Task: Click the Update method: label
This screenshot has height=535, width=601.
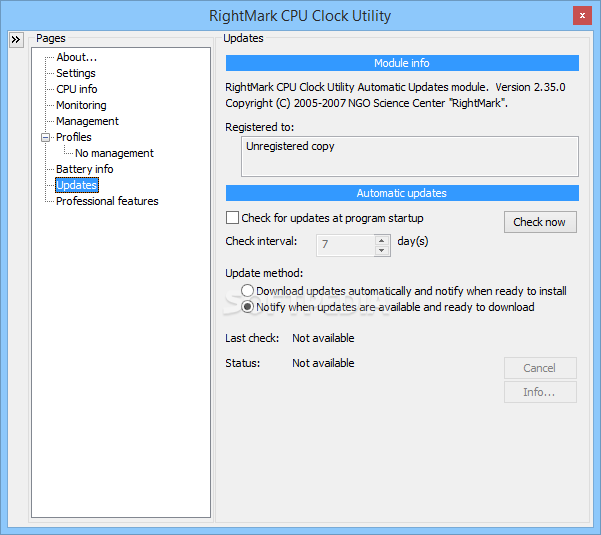Action: click(264, 273)
